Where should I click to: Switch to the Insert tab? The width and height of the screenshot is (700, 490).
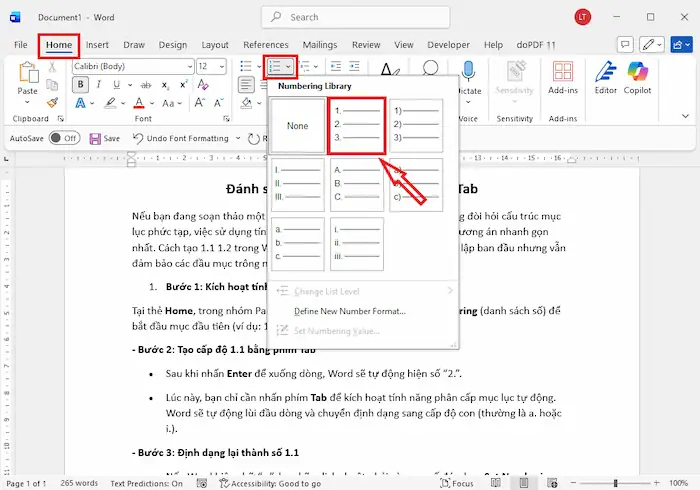[97, 45]
